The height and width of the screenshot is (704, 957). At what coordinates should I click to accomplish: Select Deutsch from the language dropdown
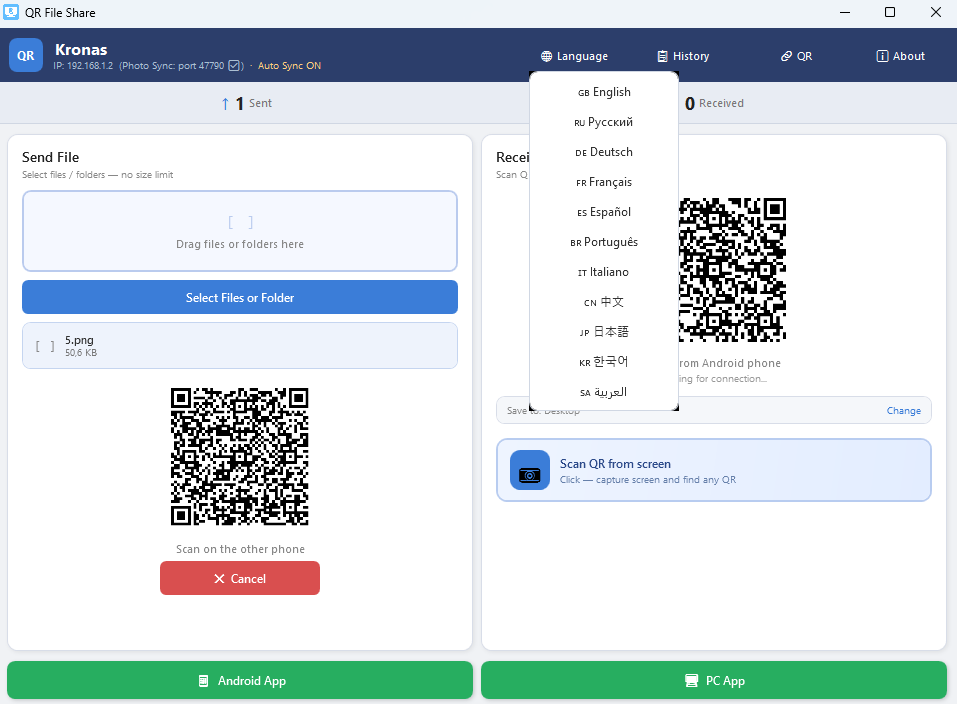[x=604, y=151]
